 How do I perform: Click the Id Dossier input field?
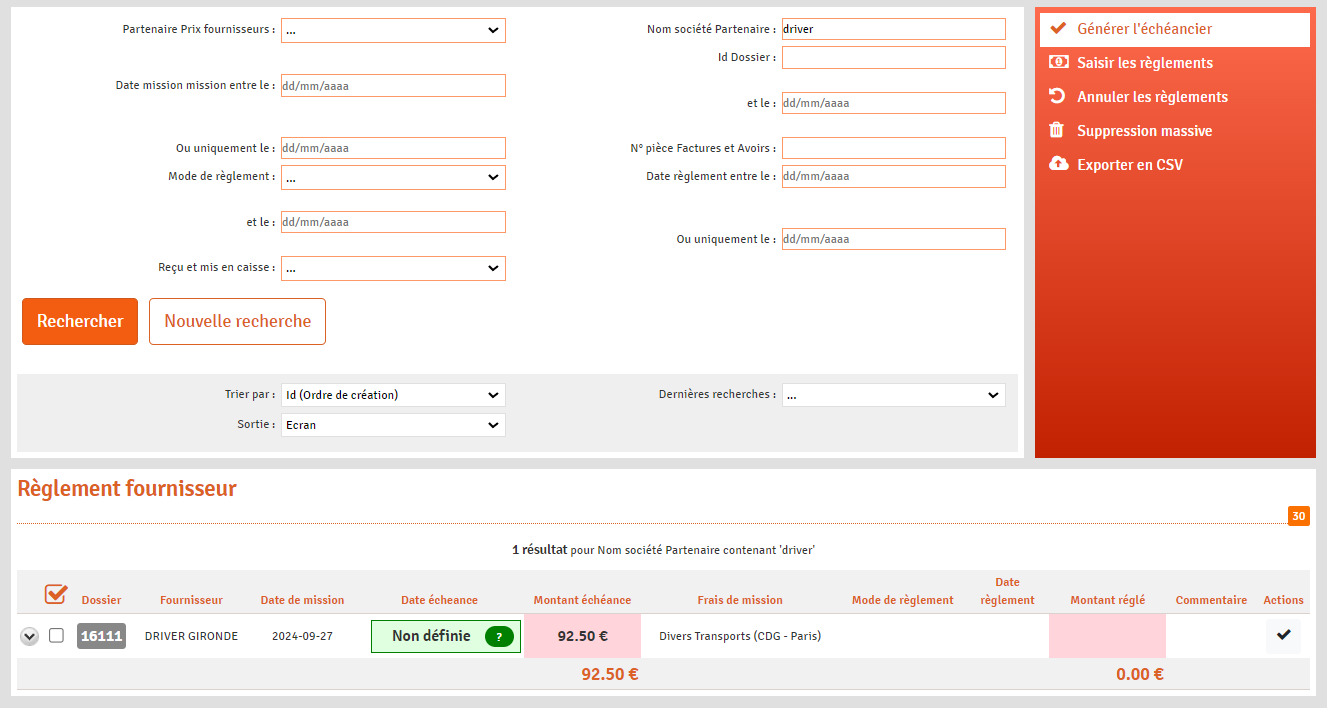click(x=893, y=58)
